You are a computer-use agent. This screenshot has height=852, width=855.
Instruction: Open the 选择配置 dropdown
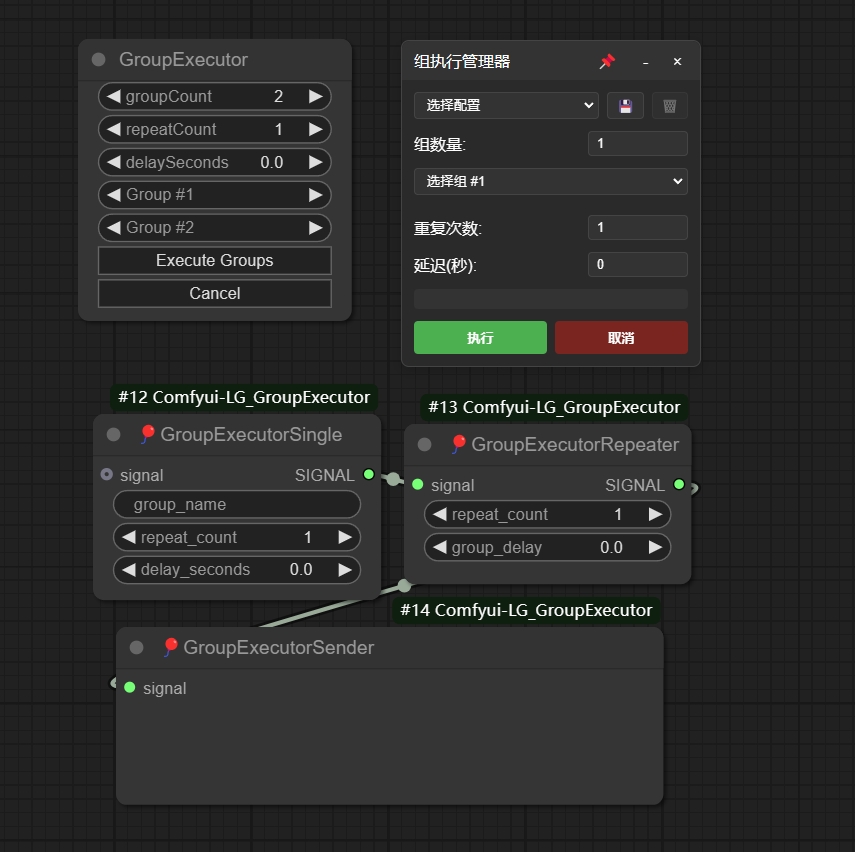(506, 105)
